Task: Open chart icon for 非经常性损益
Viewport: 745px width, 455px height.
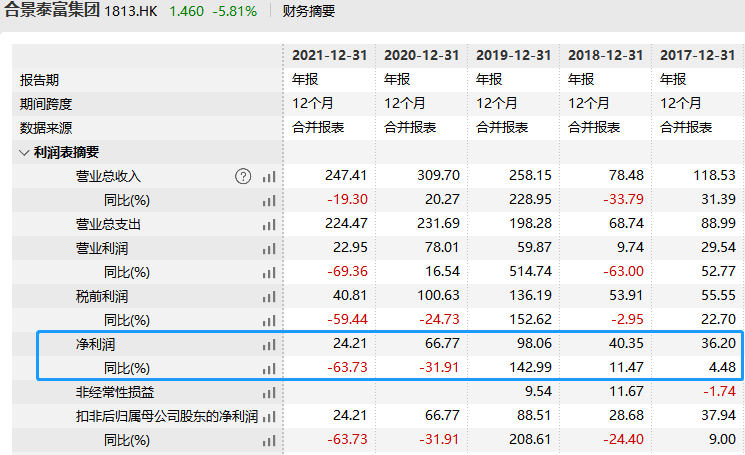Action: (269, 393)
